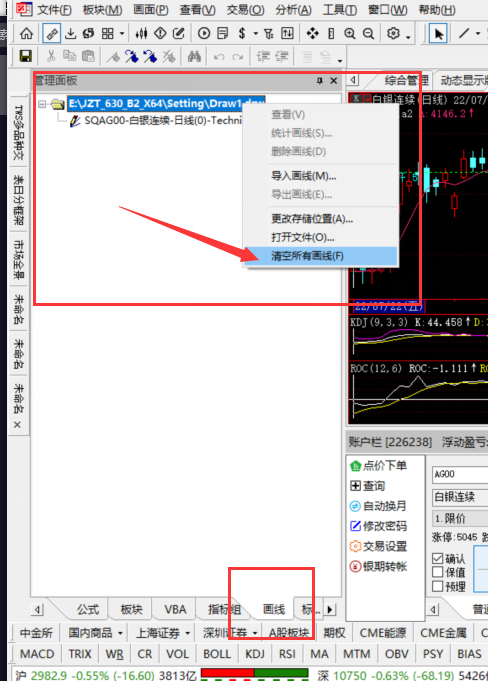Screen dimensions: 488x681
Task: Click 修改密码 in the account panel
Action: pyautogui.click(x=379, y=526)
